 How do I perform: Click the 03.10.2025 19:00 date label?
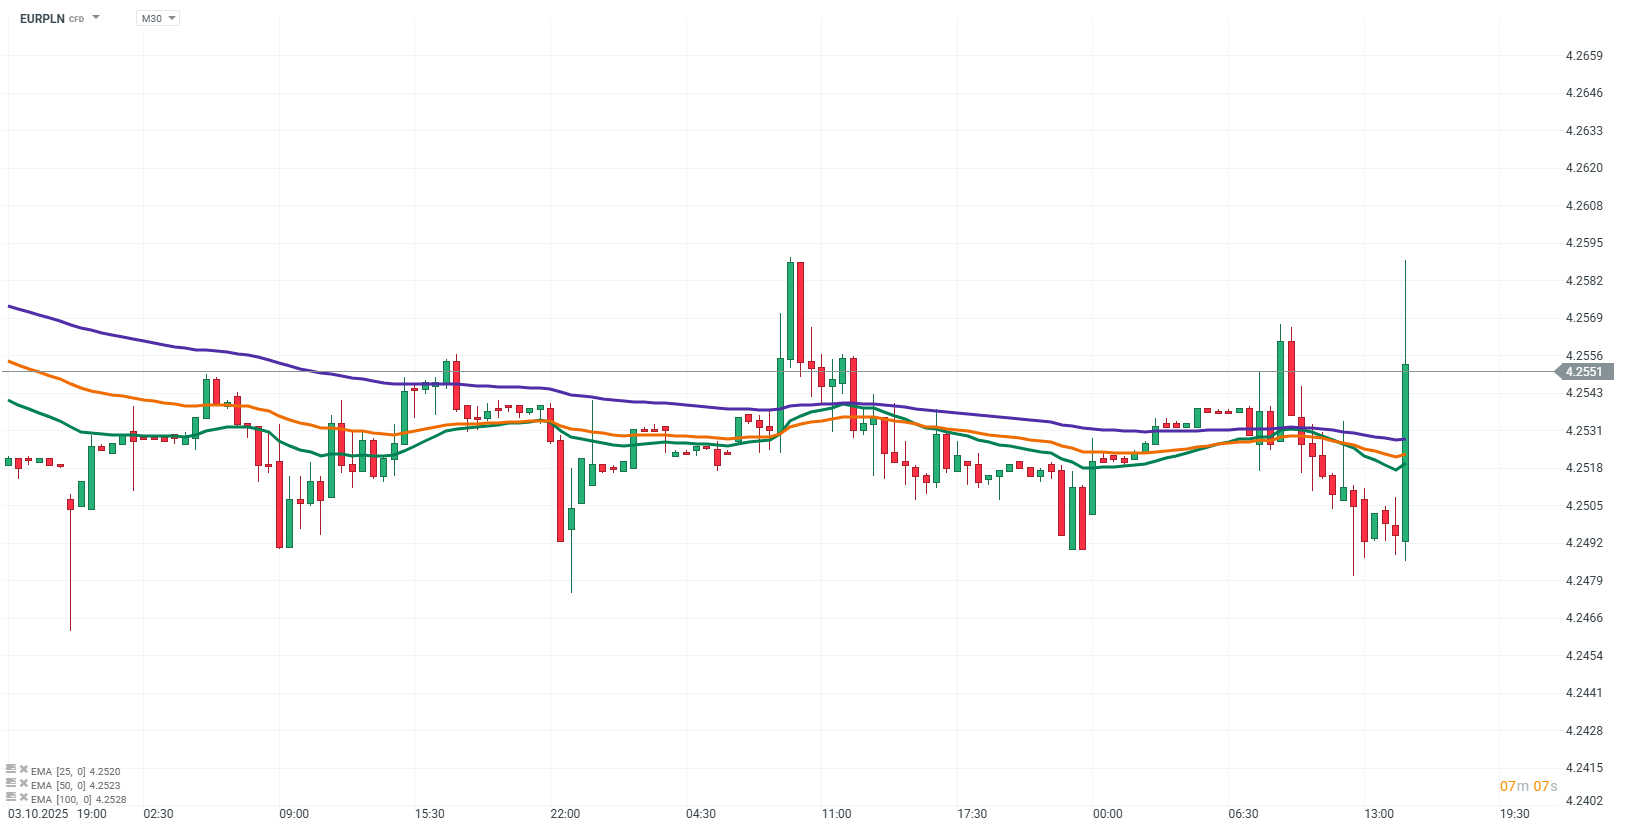click(57, 814)
